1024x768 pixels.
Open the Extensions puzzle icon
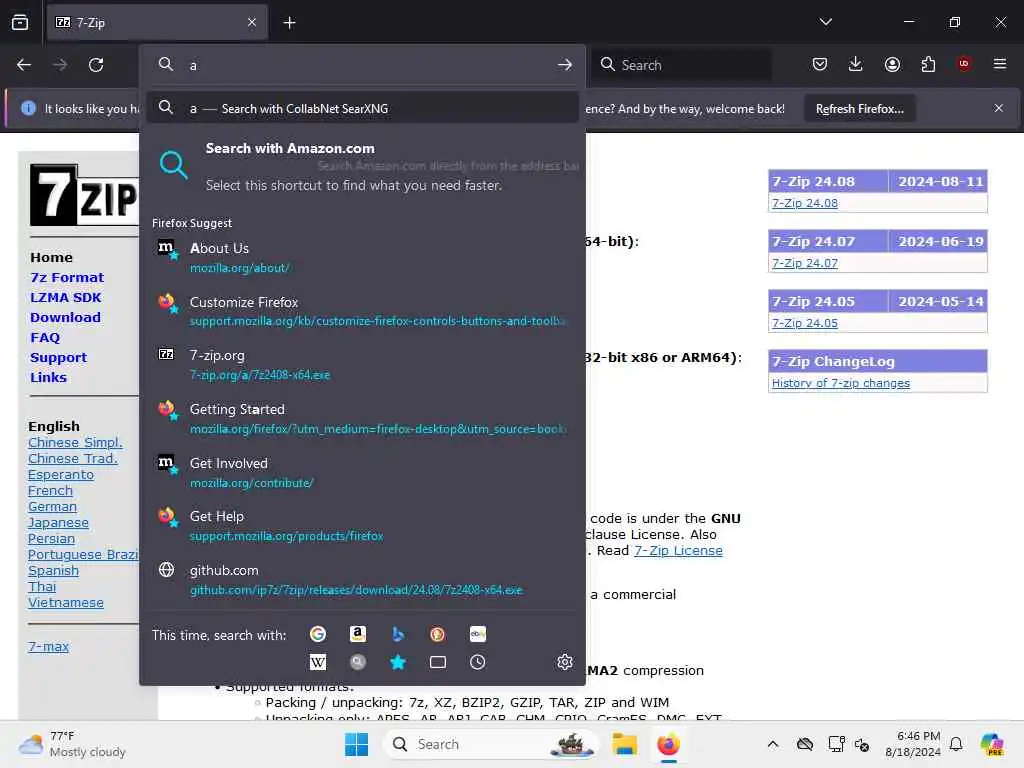(928, 64)
